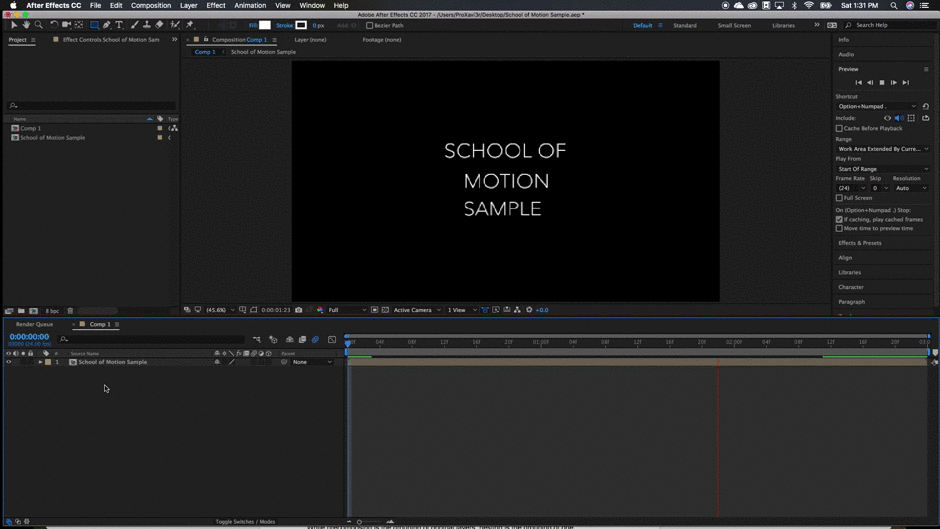Jump to last frame in Preview panel
Screen dimensions: 940x529
tap(906, 83)
